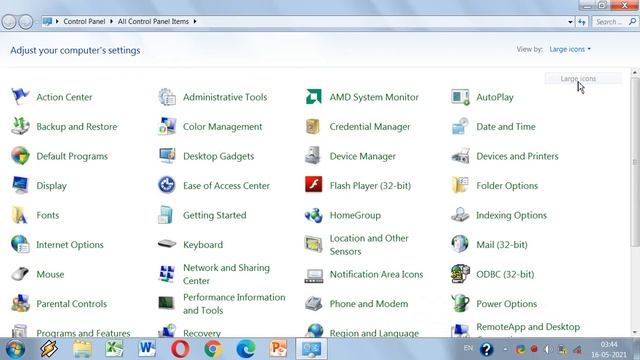Image resolution: width=640 pixels, height=360 pixels.
Task: Expand the address bar history dropdown arrow
Action: tap(570, 22)
